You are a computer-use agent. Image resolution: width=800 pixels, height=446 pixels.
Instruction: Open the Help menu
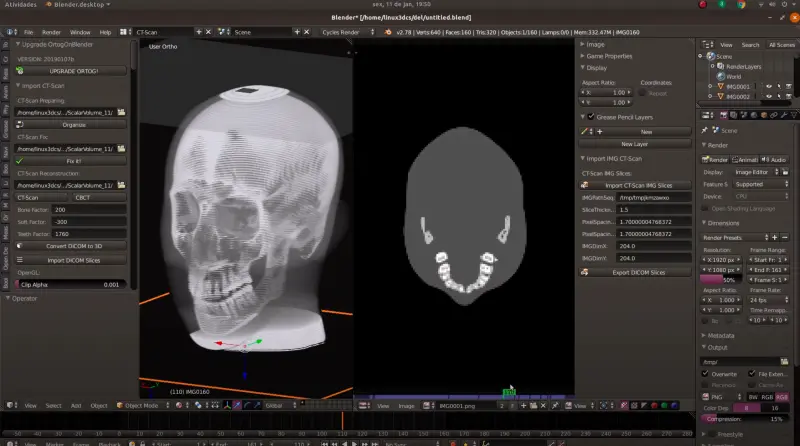pyautogui.click(x=105, y=32)
